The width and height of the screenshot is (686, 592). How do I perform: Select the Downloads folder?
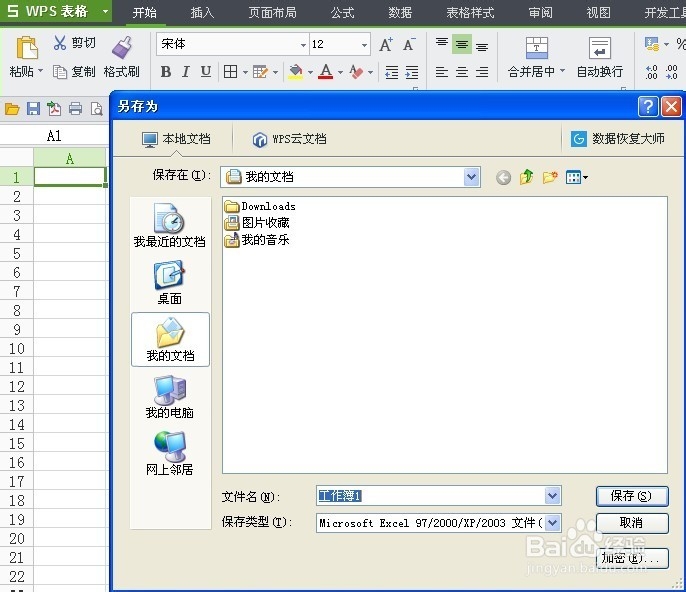click(260, 206)
